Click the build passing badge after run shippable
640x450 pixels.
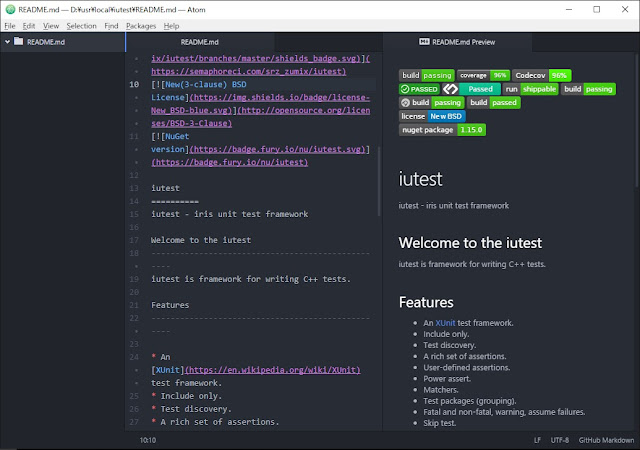[x=588, y=89]
